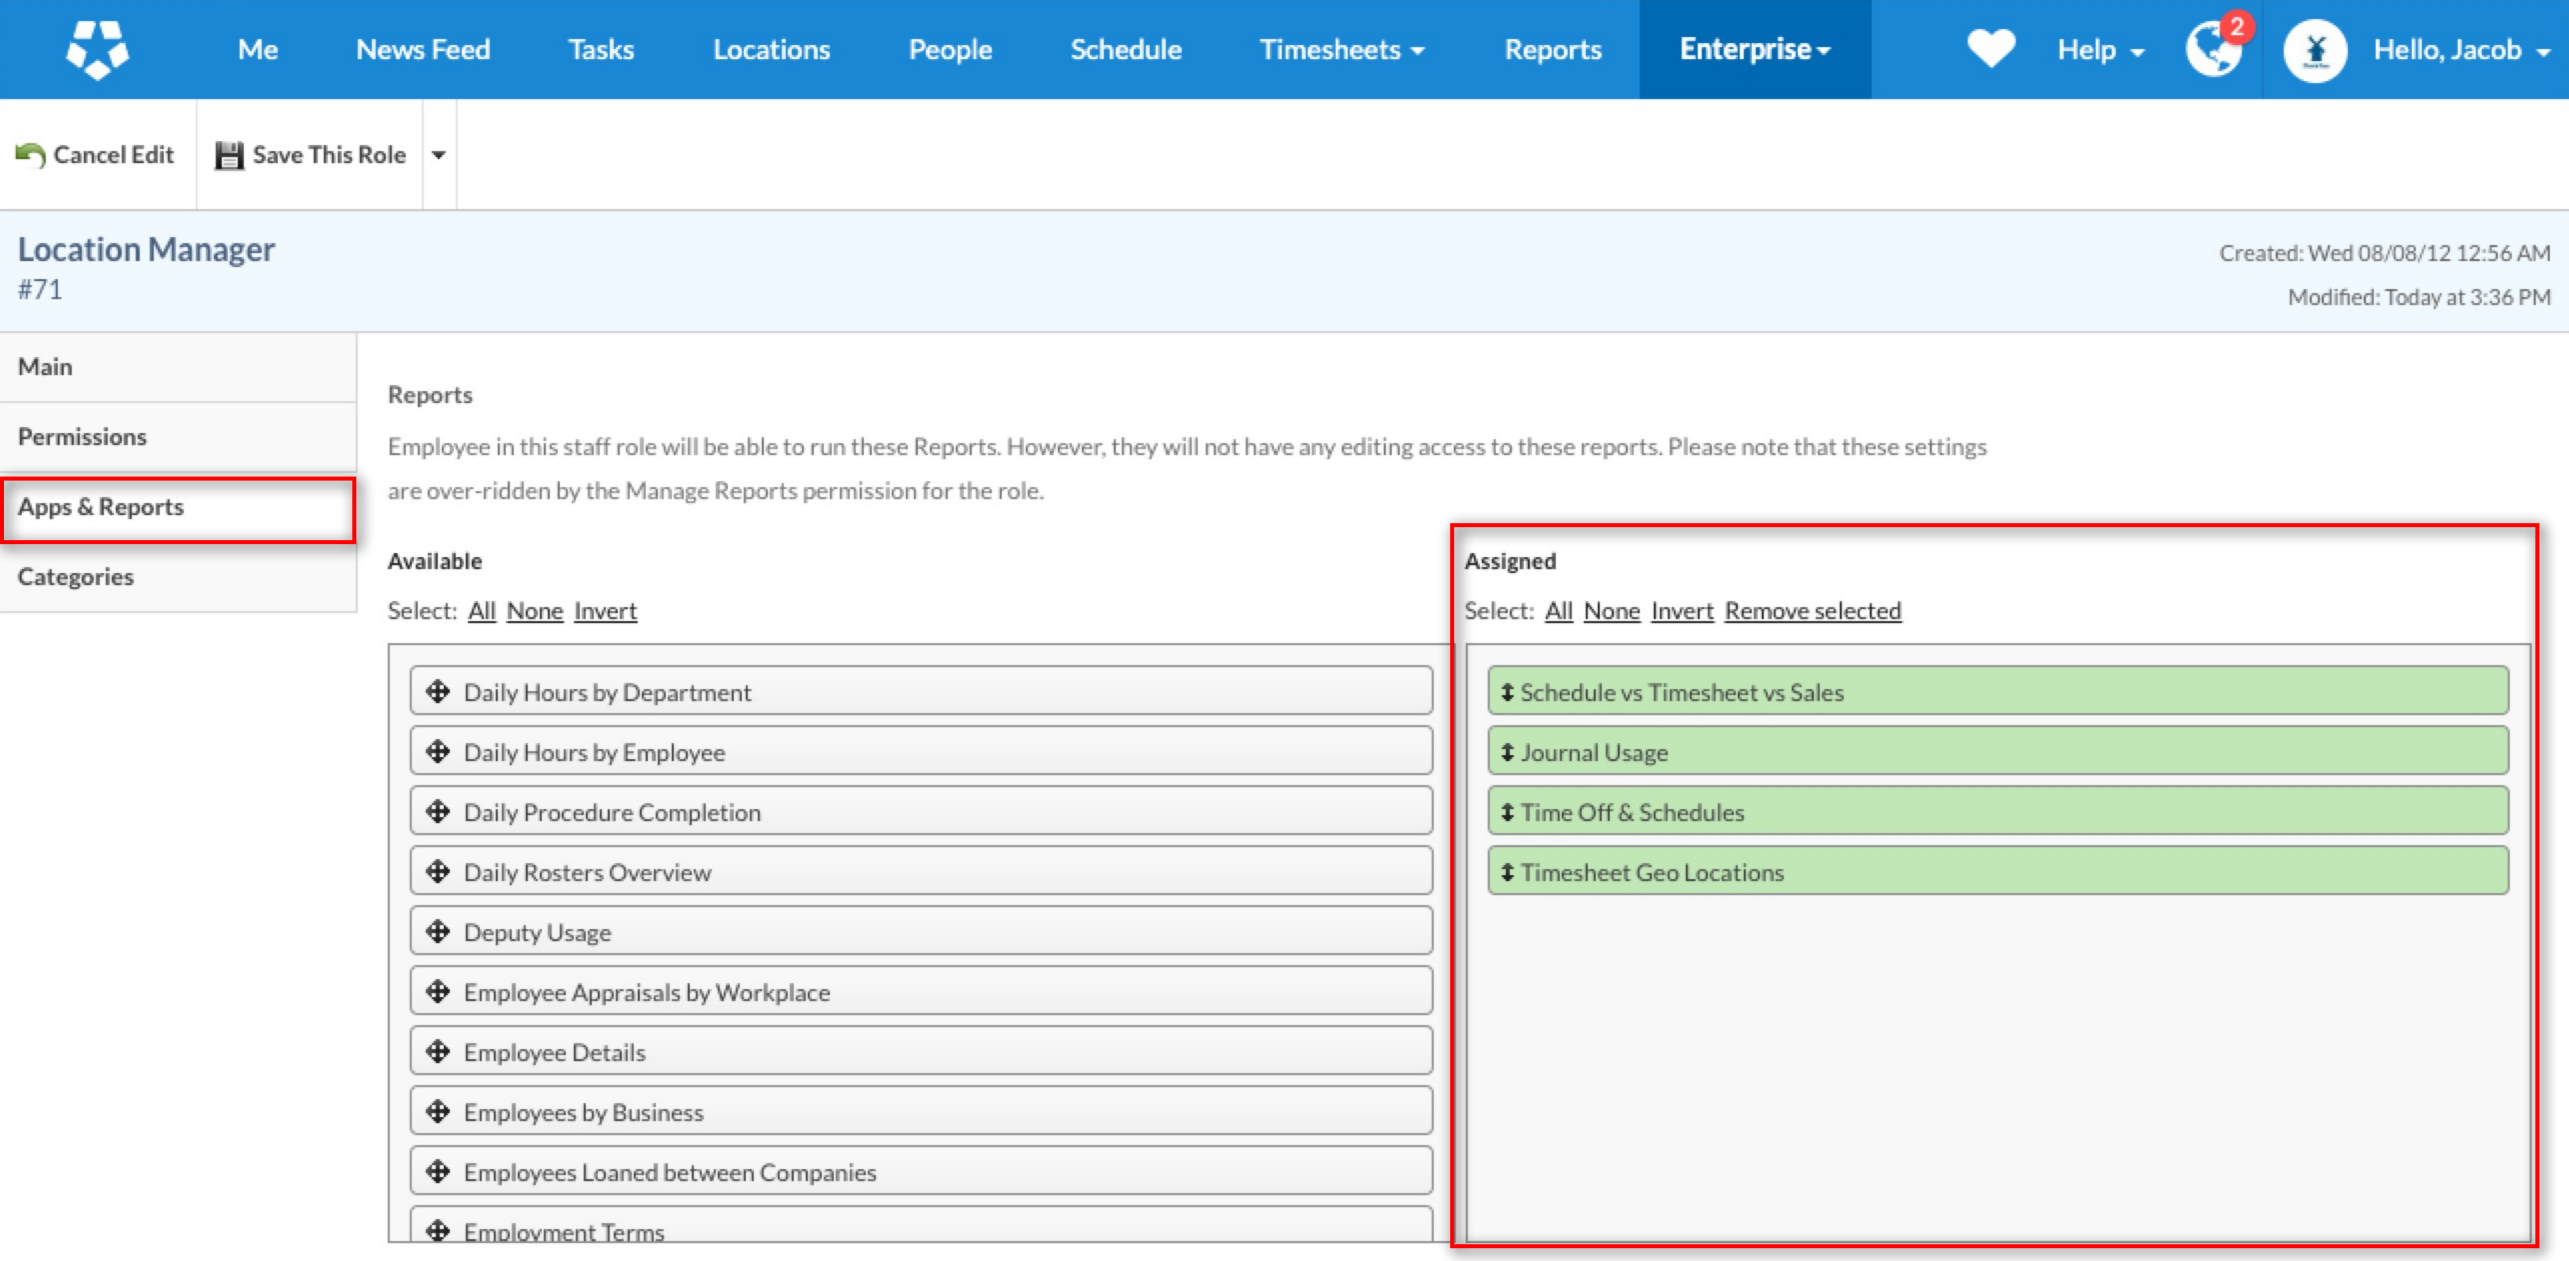
Task: Click the heart icon in top bar
Action: (1990, 49)
